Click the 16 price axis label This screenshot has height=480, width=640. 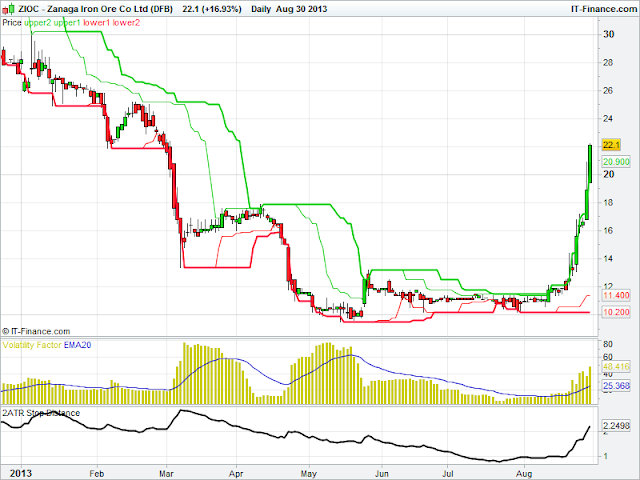[x=609, y=231]
